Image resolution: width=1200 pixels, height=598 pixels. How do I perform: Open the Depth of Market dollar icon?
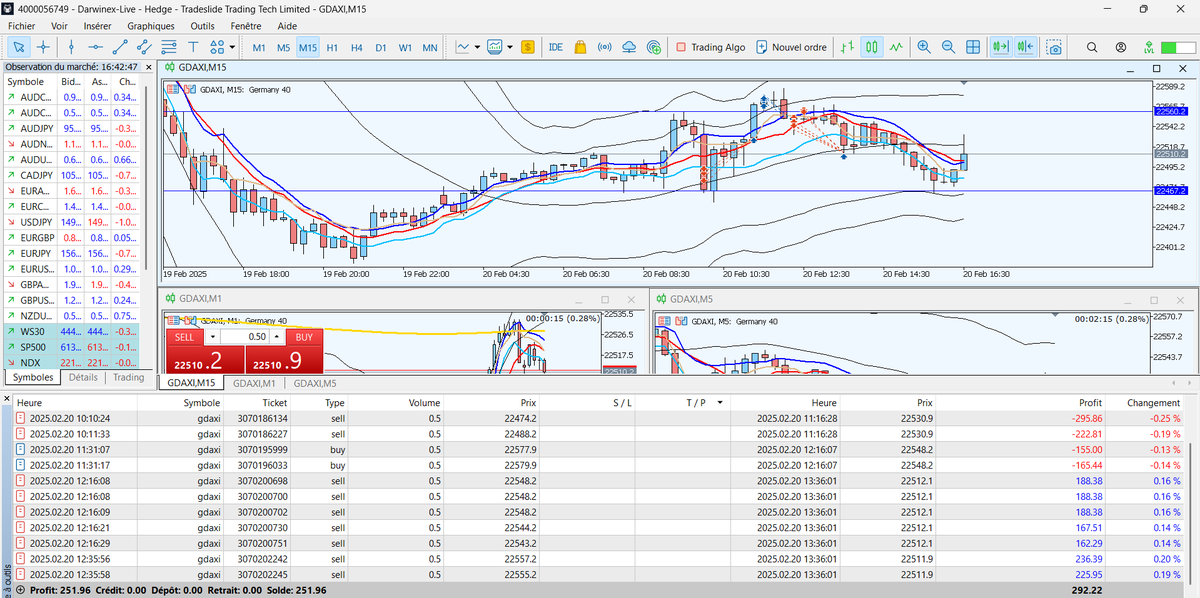[x=528, y=47]
